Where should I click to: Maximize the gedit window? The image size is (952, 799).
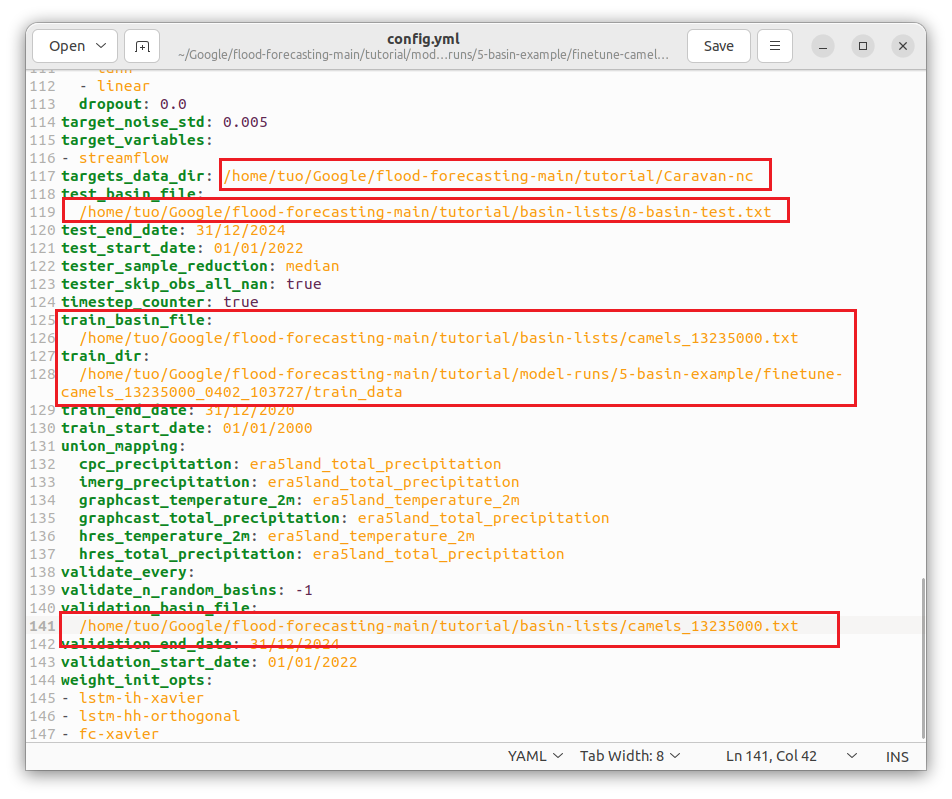point(863,46)
